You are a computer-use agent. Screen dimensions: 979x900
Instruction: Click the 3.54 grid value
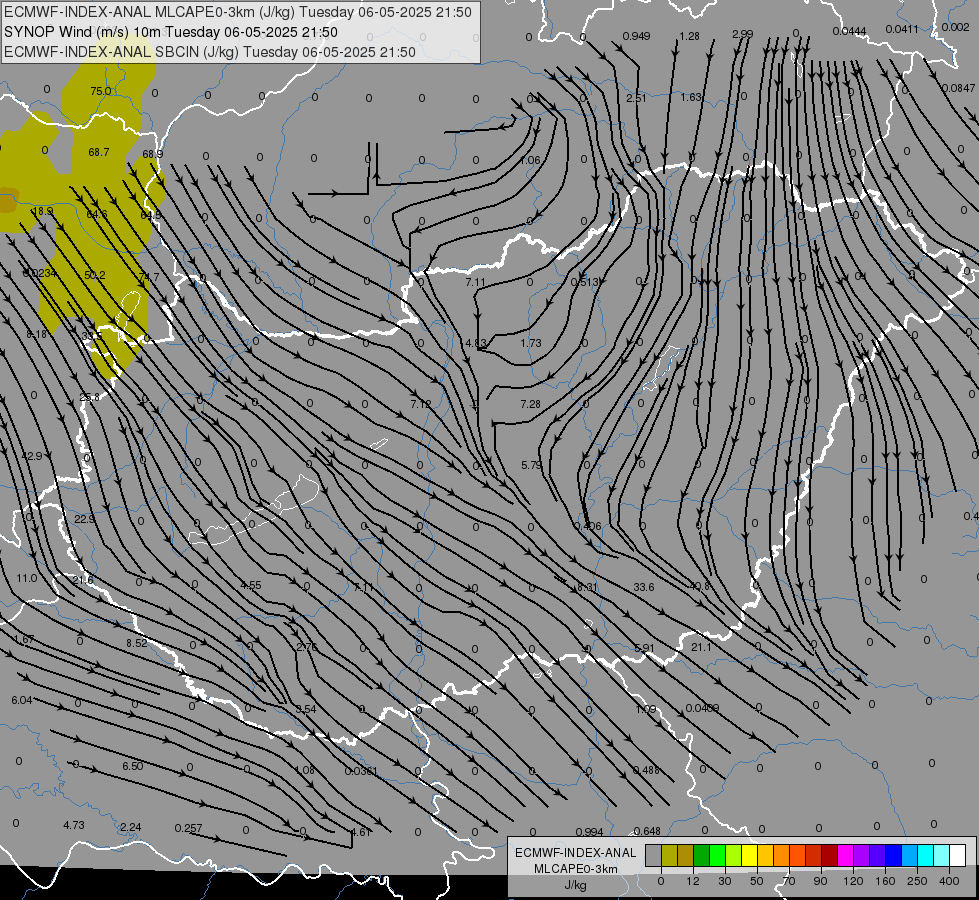[306, 709]
